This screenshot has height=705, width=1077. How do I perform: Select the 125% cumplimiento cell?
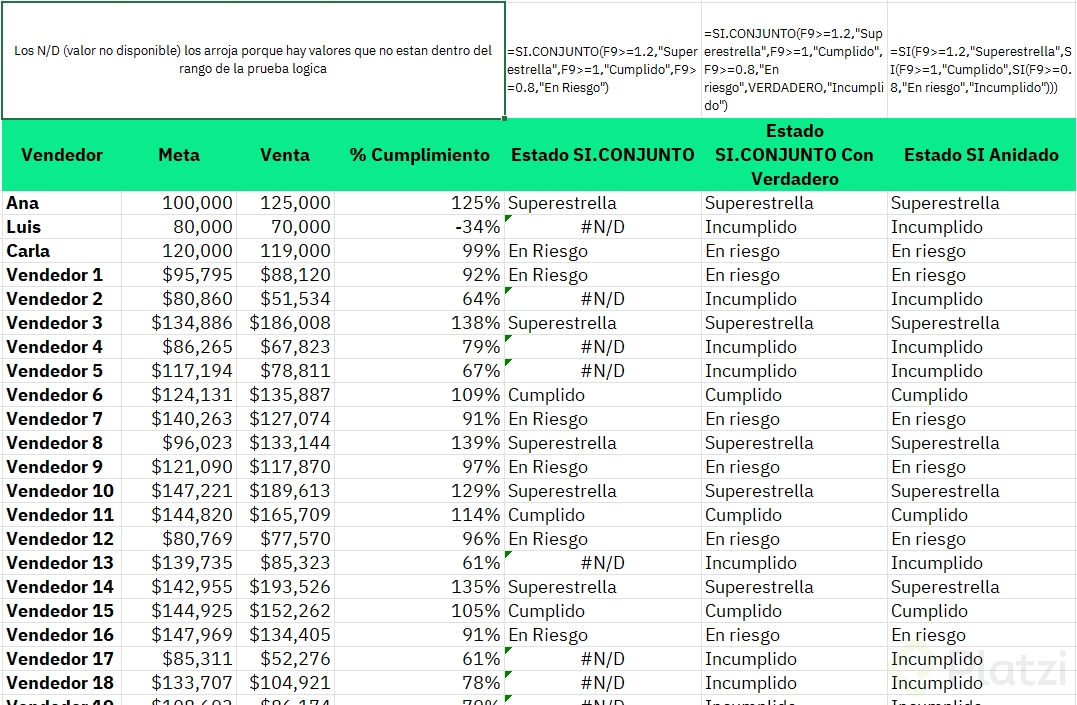click(x=420, y=203)
